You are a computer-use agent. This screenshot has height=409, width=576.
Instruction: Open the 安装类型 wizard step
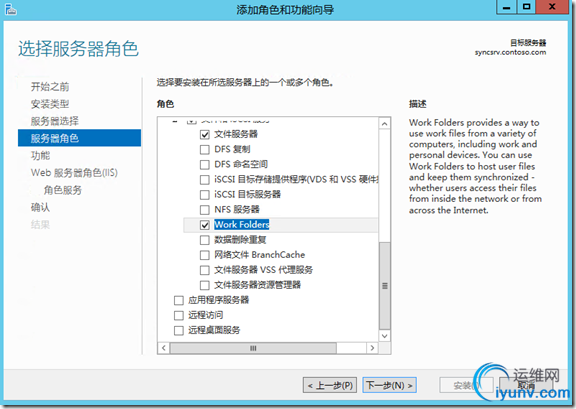click(50, 104)
